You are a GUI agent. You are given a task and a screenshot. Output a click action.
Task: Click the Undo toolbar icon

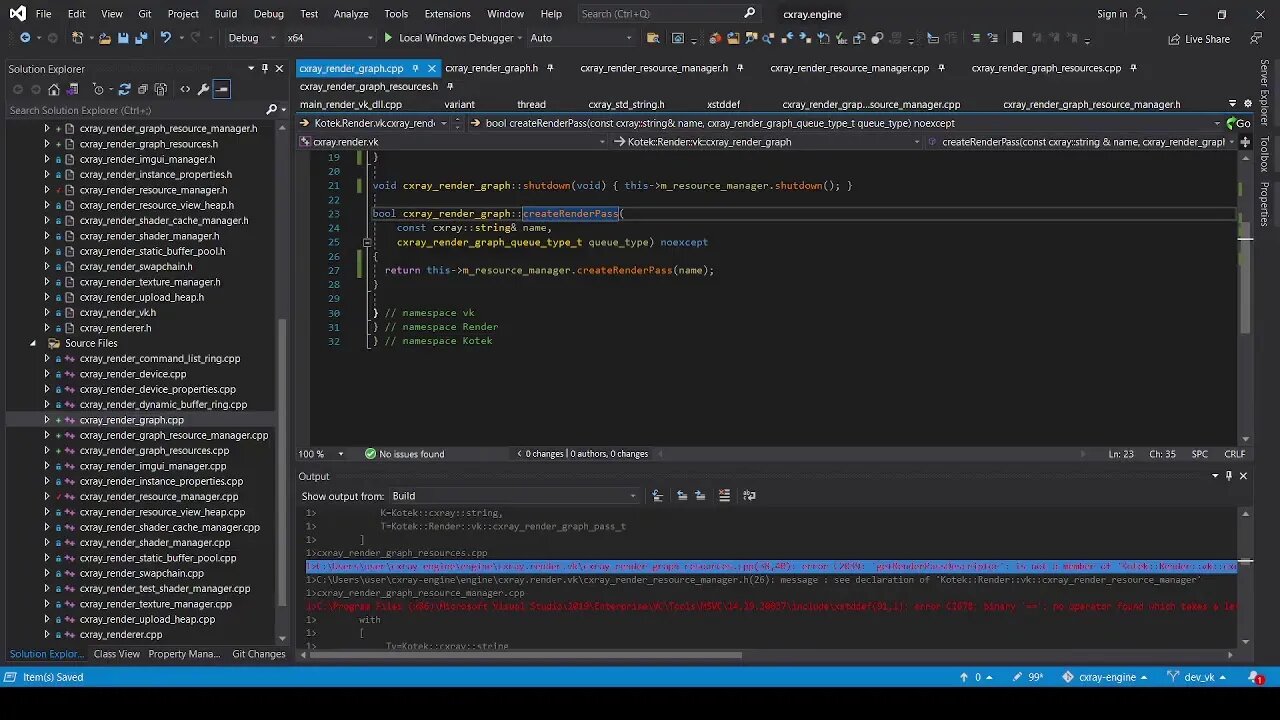point(165,38)
